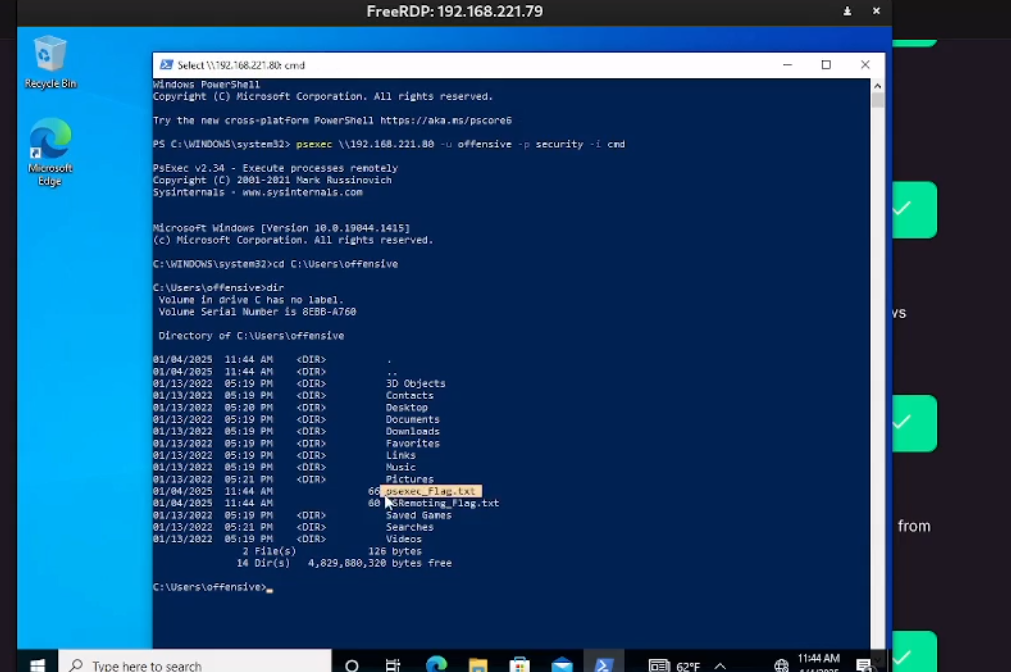Click the PowerShell icon in the cmd title bar

click(x=166, y=64)
